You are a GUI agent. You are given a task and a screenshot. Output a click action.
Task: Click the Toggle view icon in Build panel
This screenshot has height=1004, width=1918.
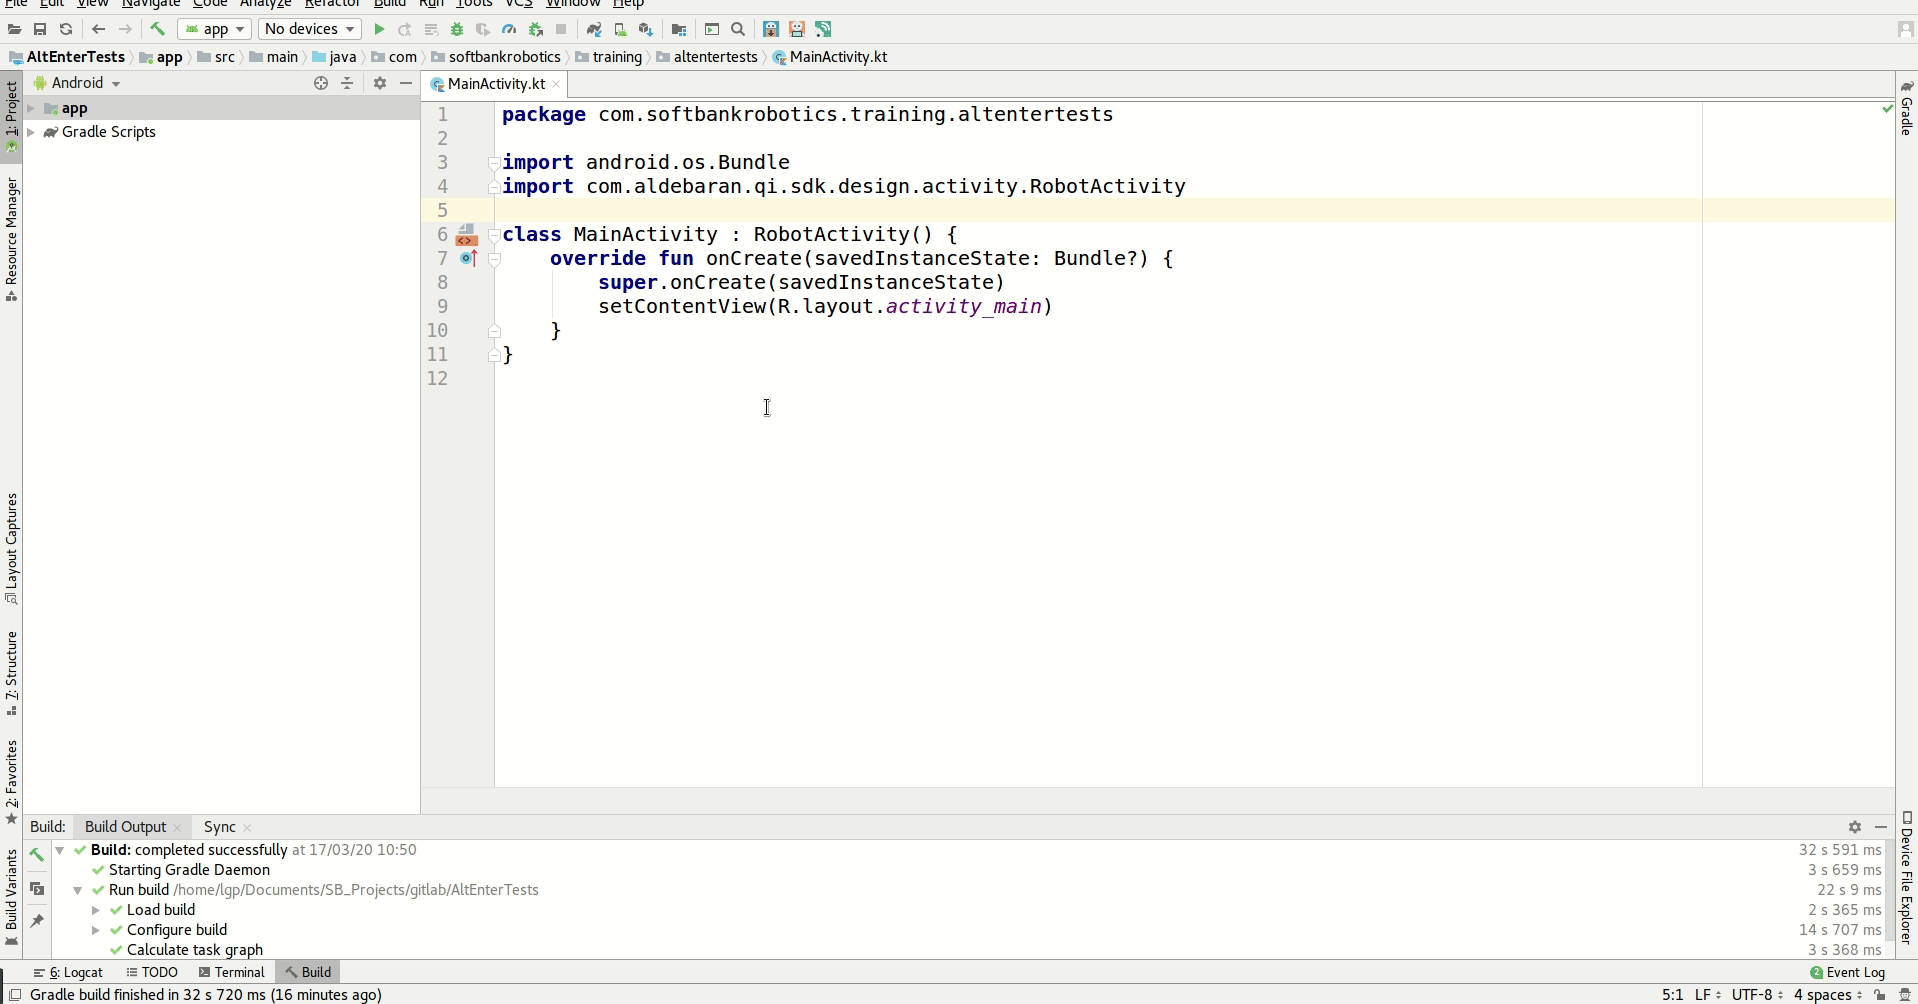point(37,888)
